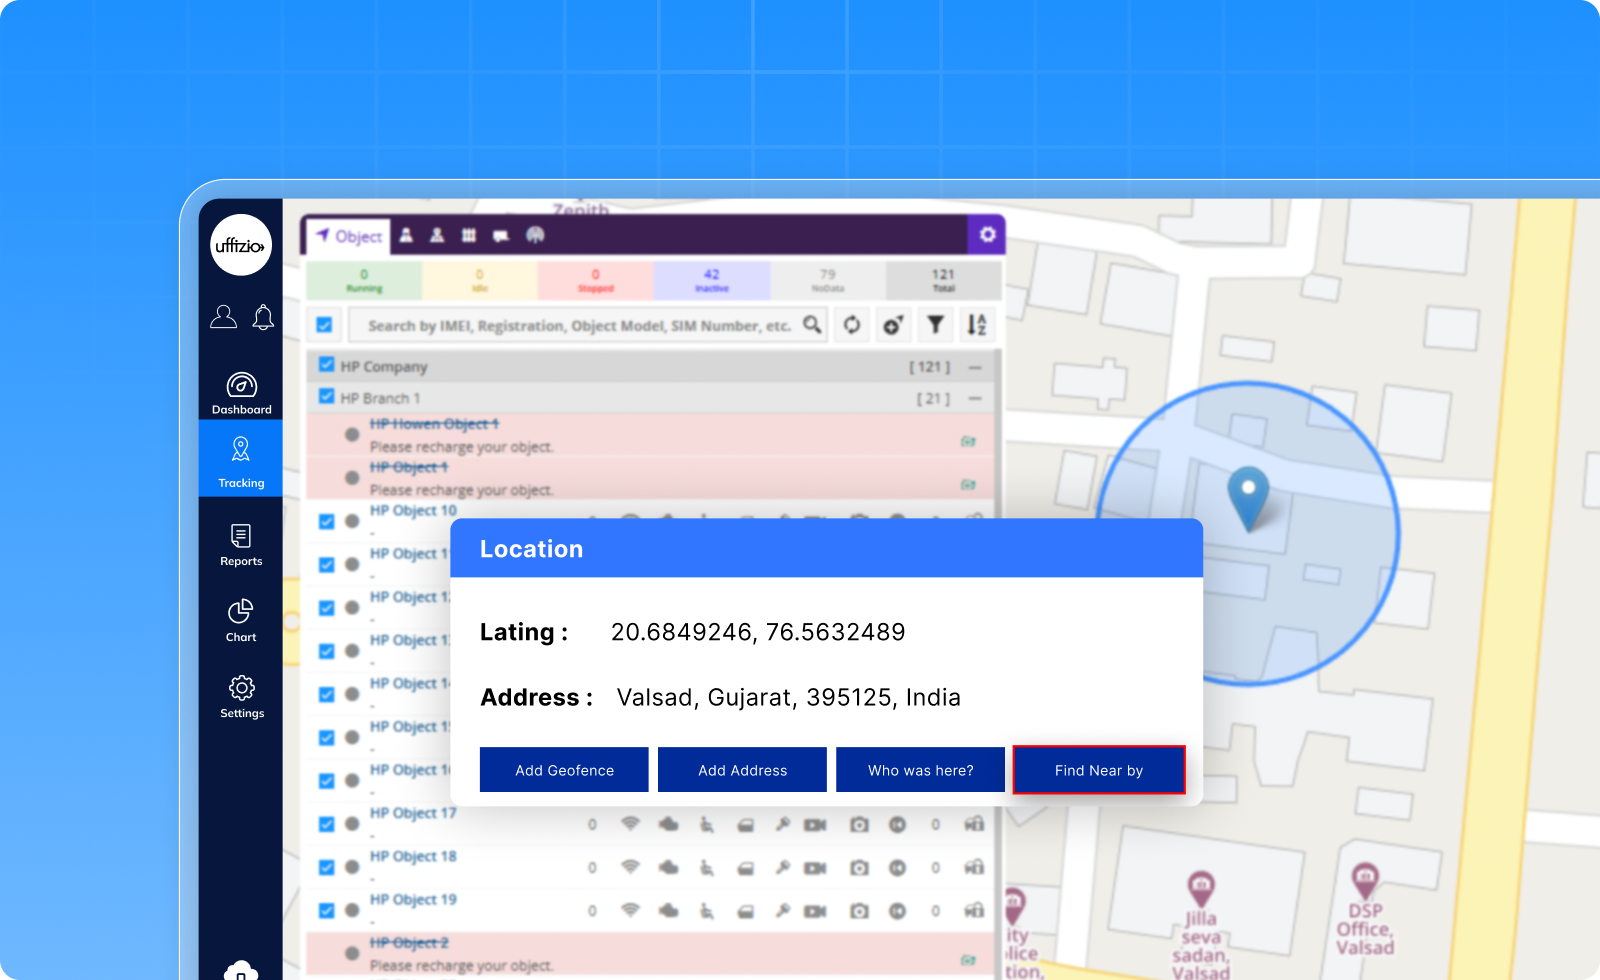Screen dimensions: 1600x980
Task: Click the Add Geofence button
Action: pyautogui.click(x=564, y=770)
